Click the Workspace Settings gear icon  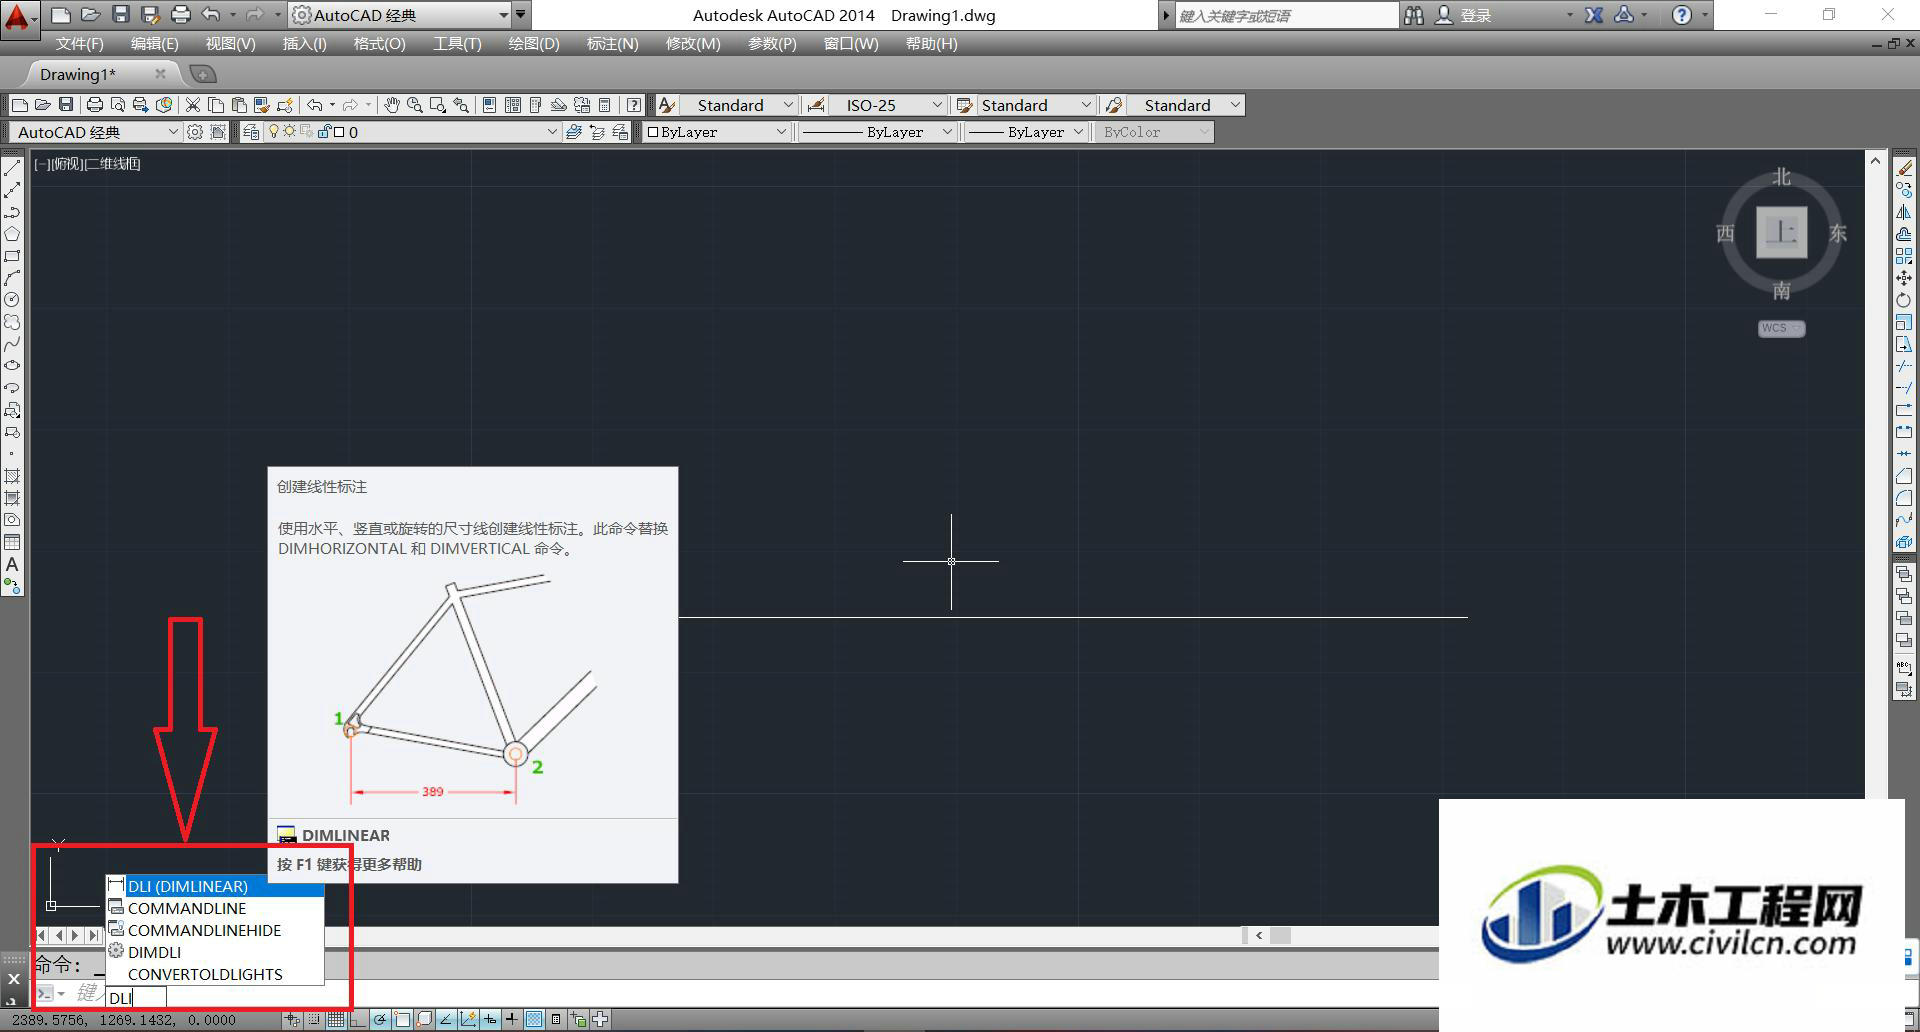[195, 132]
